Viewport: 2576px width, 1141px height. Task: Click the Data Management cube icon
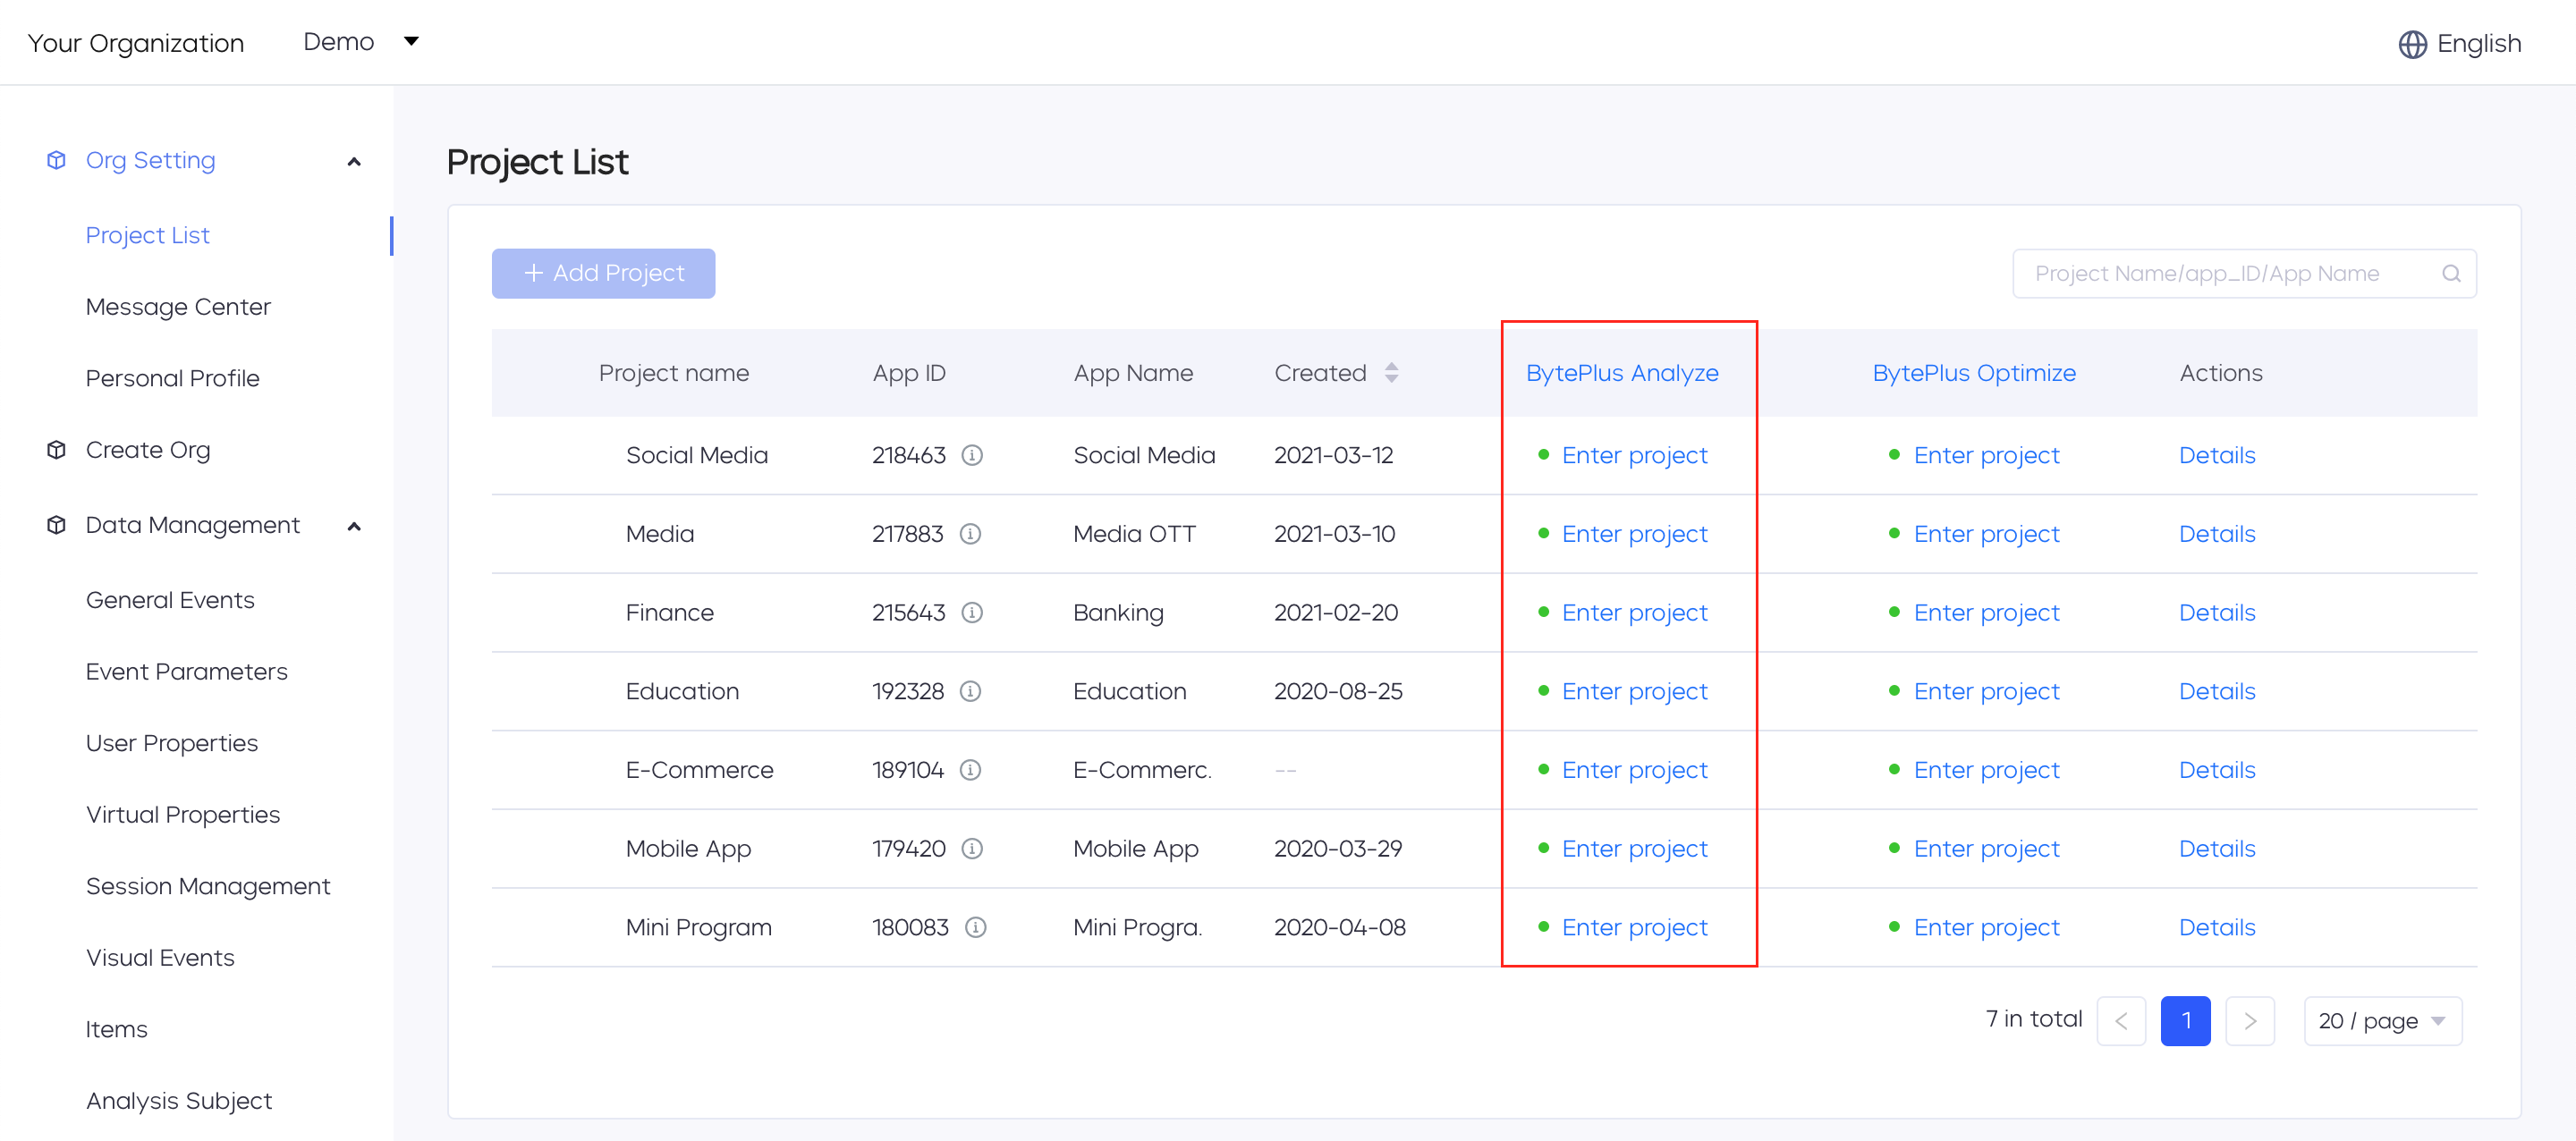[57, 525]
